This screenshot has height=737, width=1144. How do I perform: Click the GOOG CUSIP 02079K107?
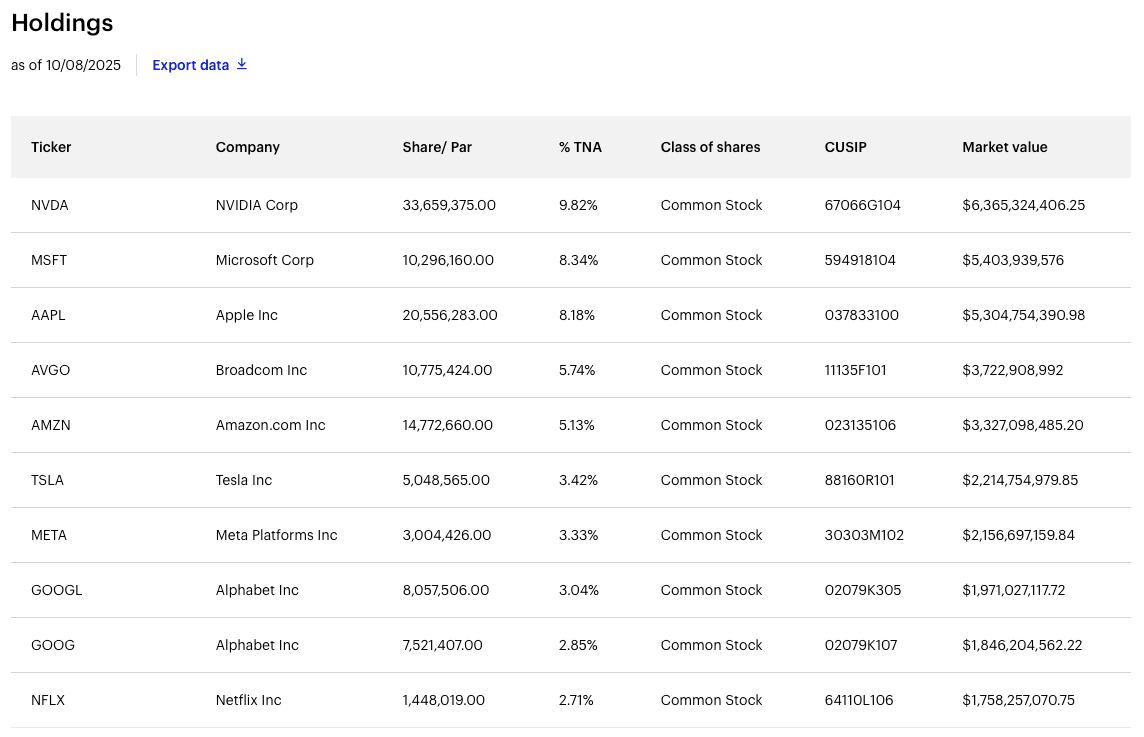click(860, 645)
